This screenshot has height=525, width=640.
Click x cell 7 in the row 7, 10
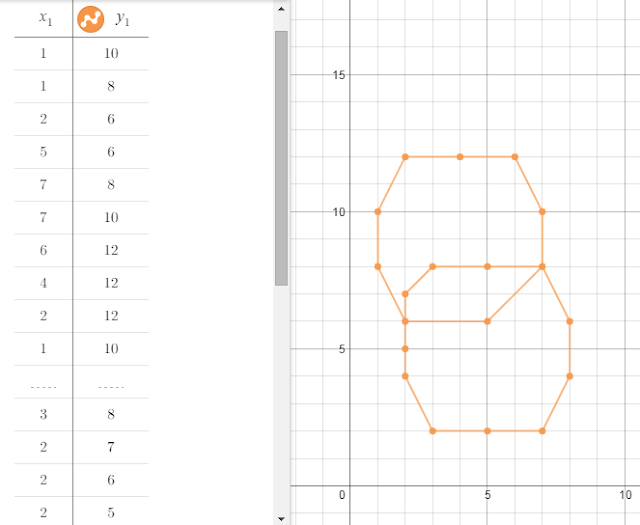(44, 218)
